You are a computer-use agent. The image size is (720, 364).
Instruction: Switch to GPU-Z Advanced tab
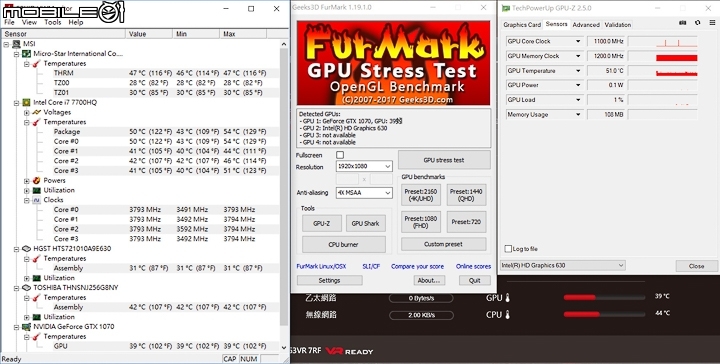(x=586, y=25)
